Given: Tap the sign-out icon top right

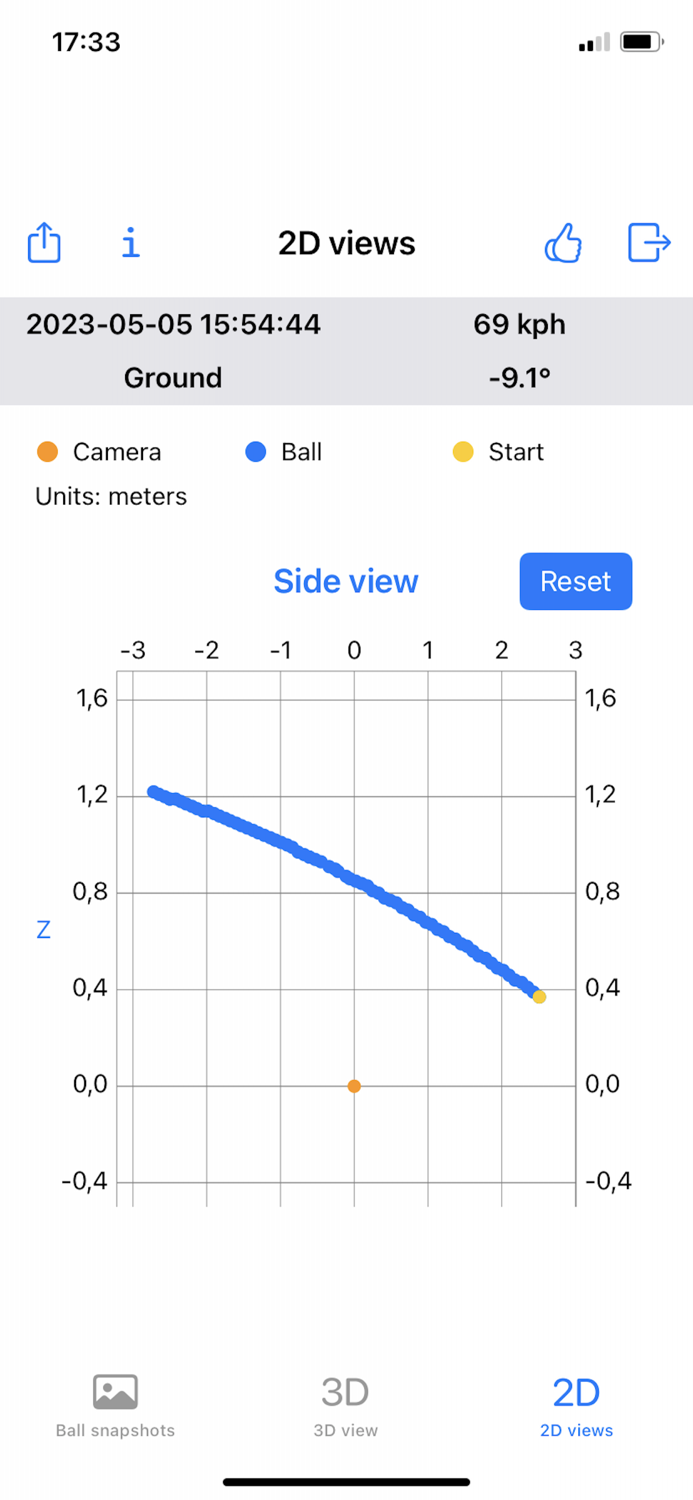Looking at the screenshot, I should coord(648,243).
